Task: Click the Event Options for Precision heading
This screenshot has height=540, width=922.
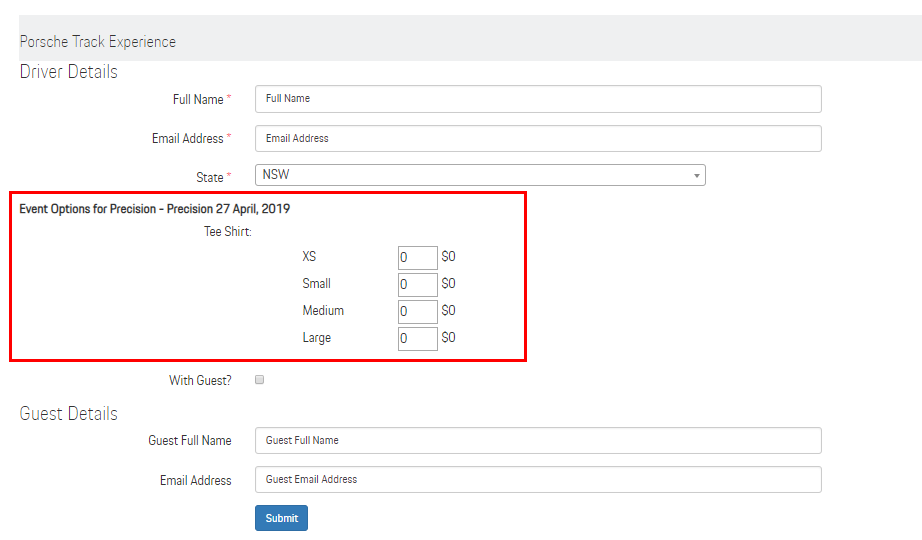Action: pos(155,209)
